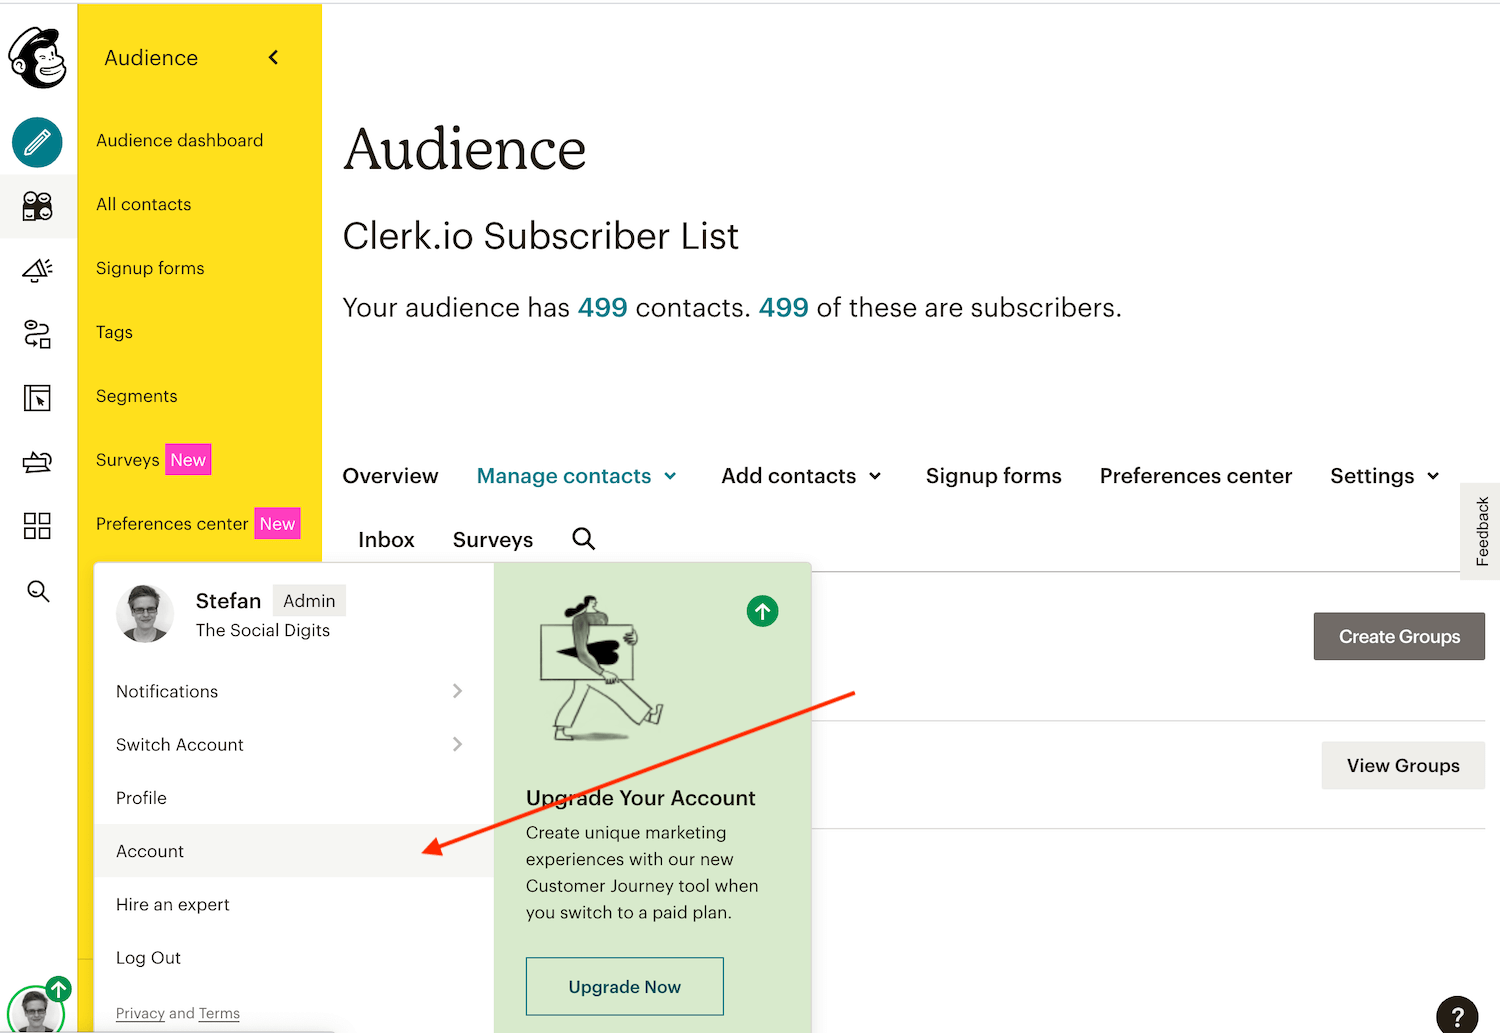
Task: Open the Settings dropdown
Action: click(x=1384, y=476)
